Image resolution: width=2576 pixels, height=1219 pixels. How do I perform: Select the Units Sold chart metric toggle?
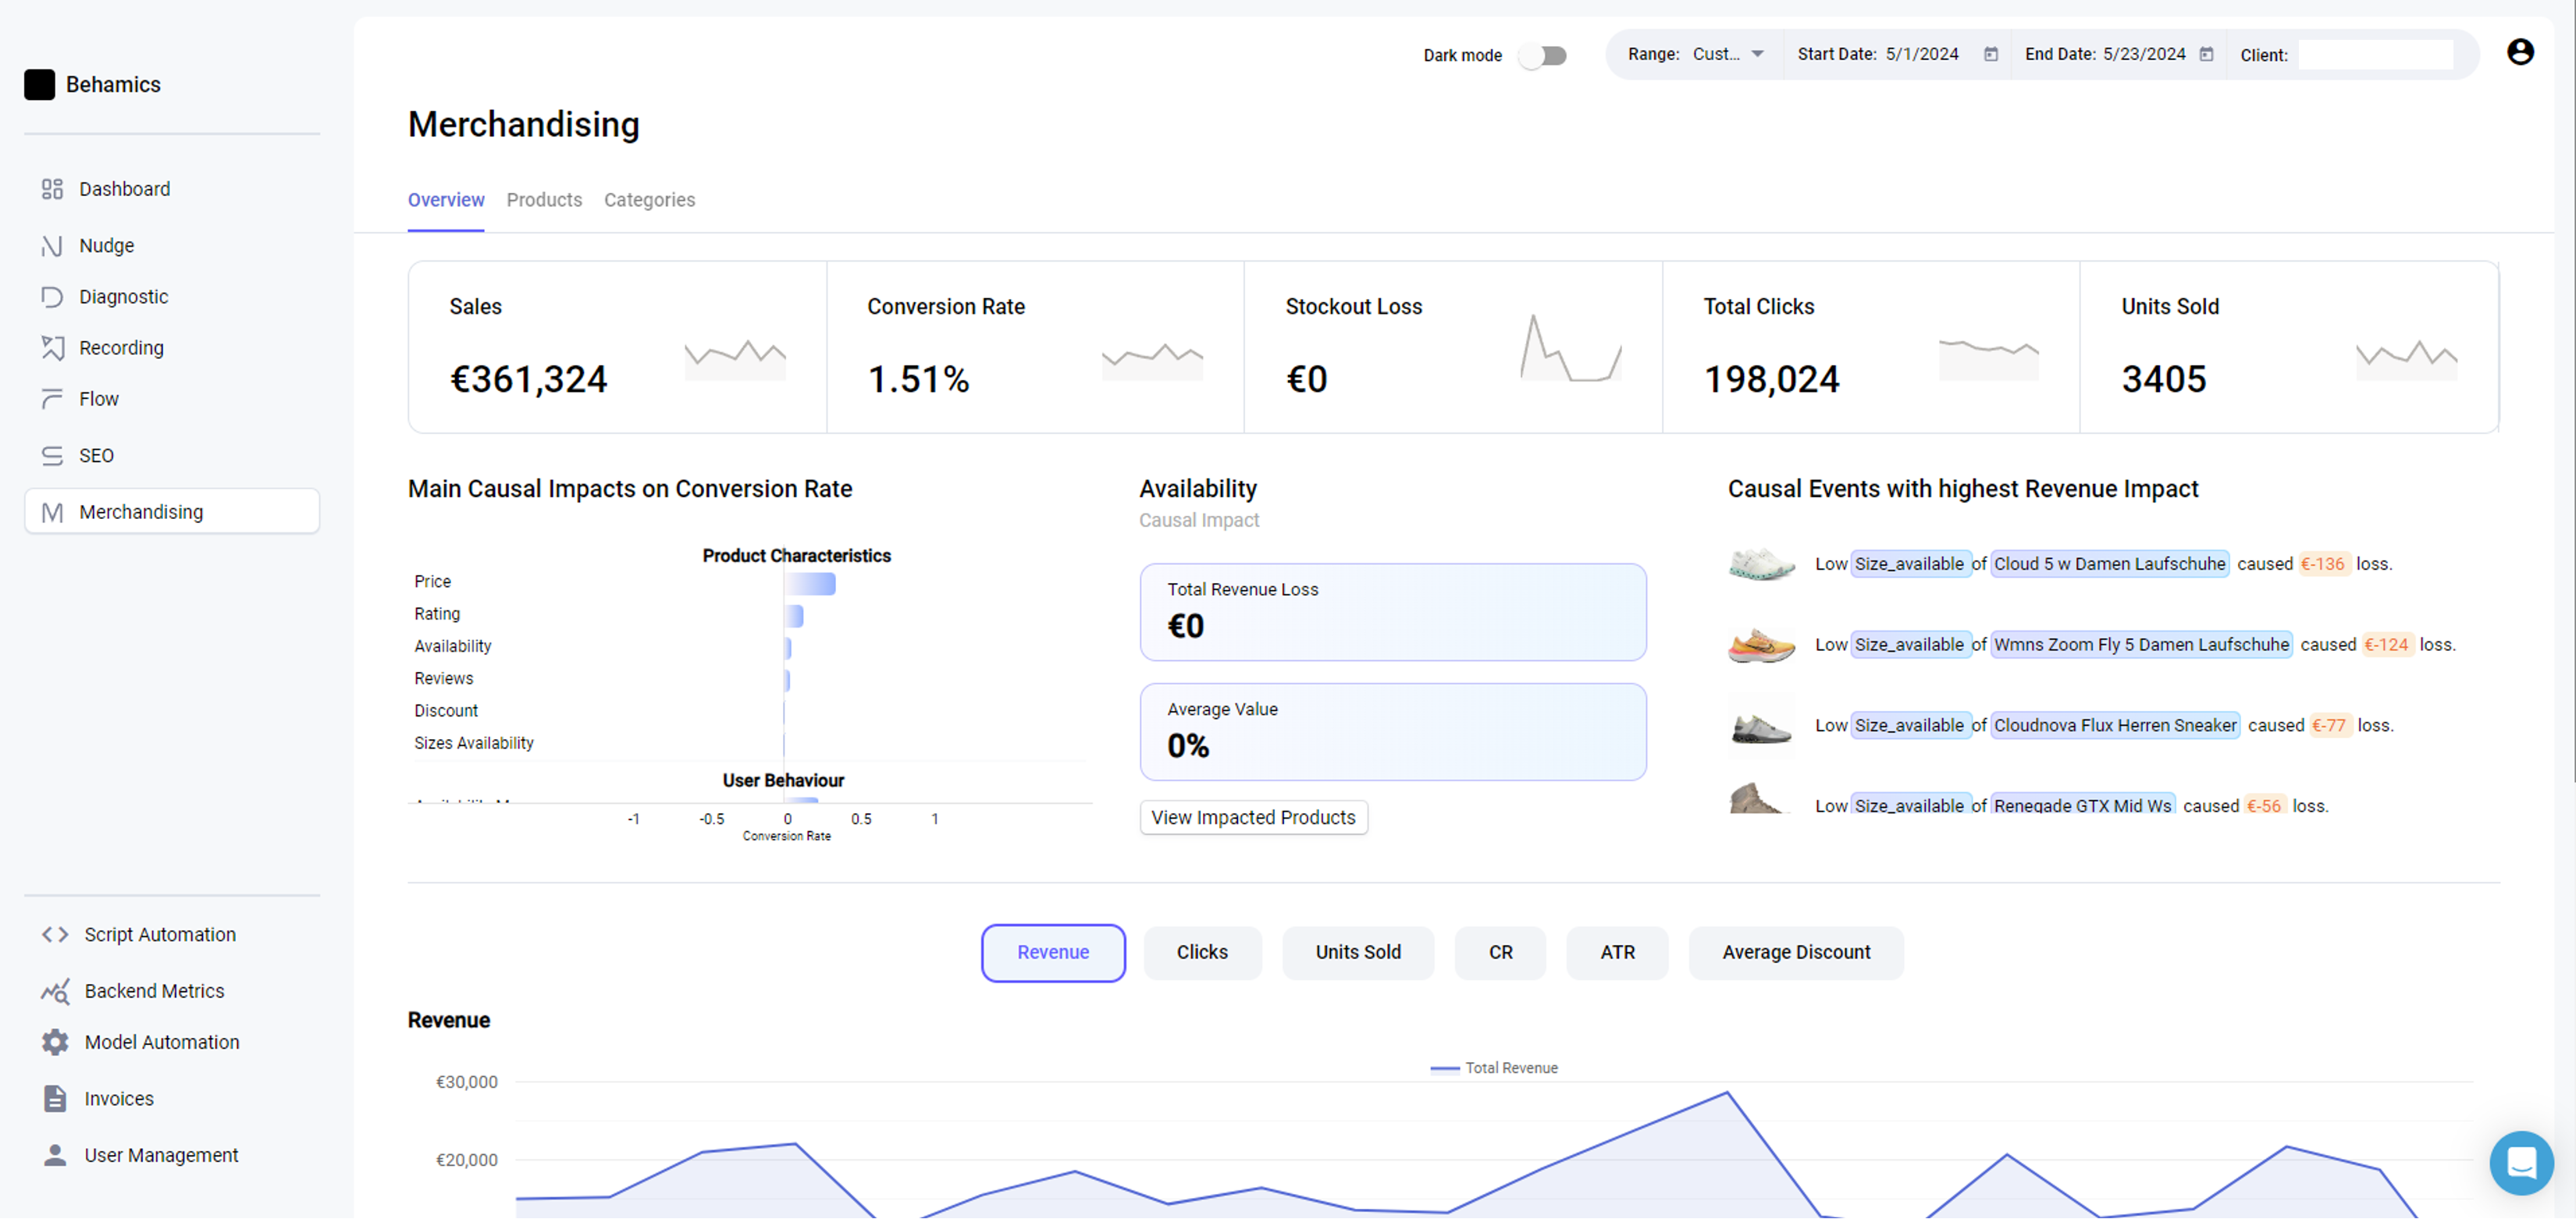[1357, 952]
